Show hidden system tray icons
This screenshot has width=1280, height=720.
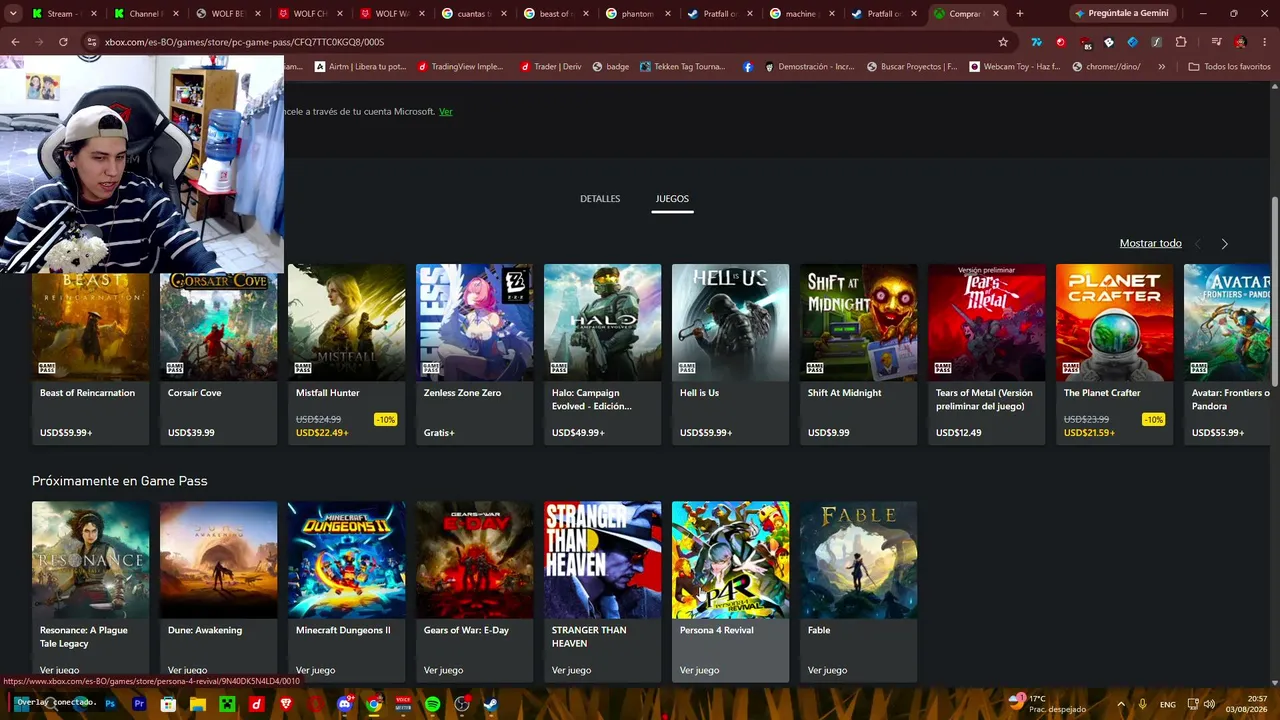point(1121,704)
